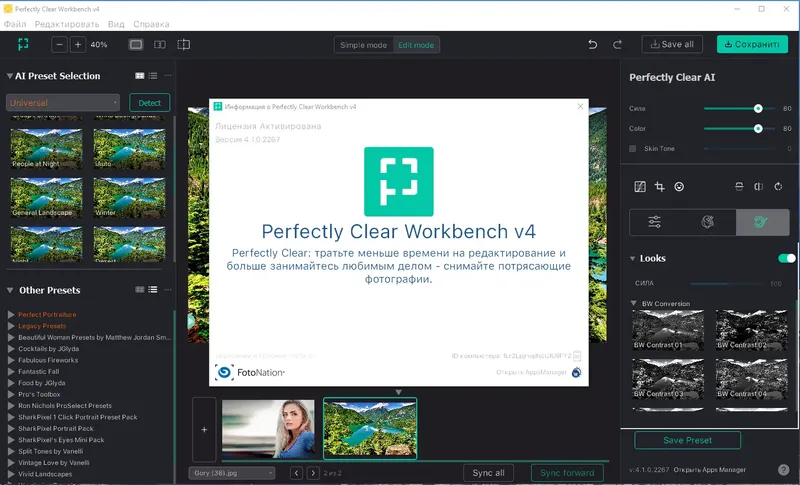This screenshot has height=485, width=800.
Task: Click Apps Manager icon in info dialog
Action: [577, 372]
